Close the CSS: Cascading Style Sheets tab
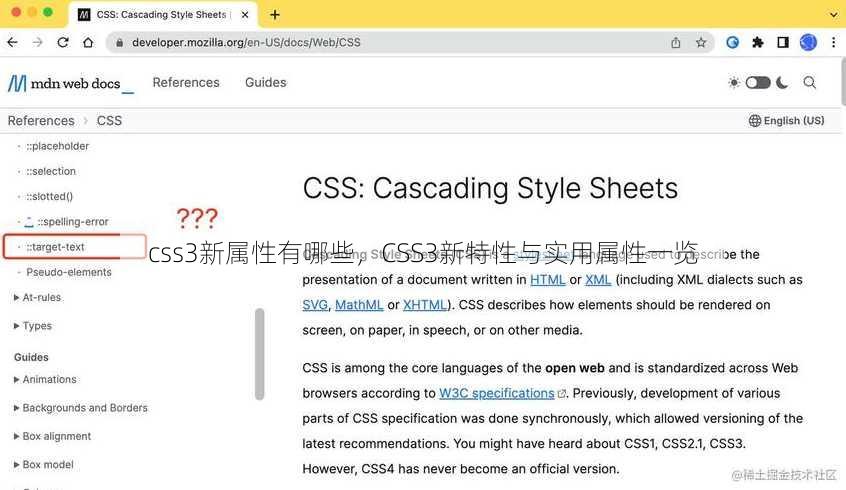The image size is (846, 490). (245, 15)
